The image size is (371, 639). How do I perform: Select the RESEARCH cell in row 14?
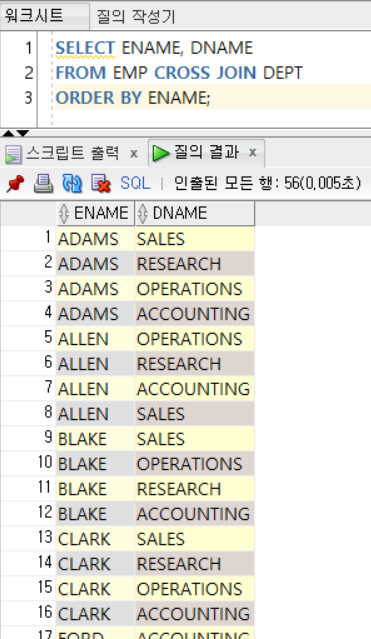click(x=194, y=564)
